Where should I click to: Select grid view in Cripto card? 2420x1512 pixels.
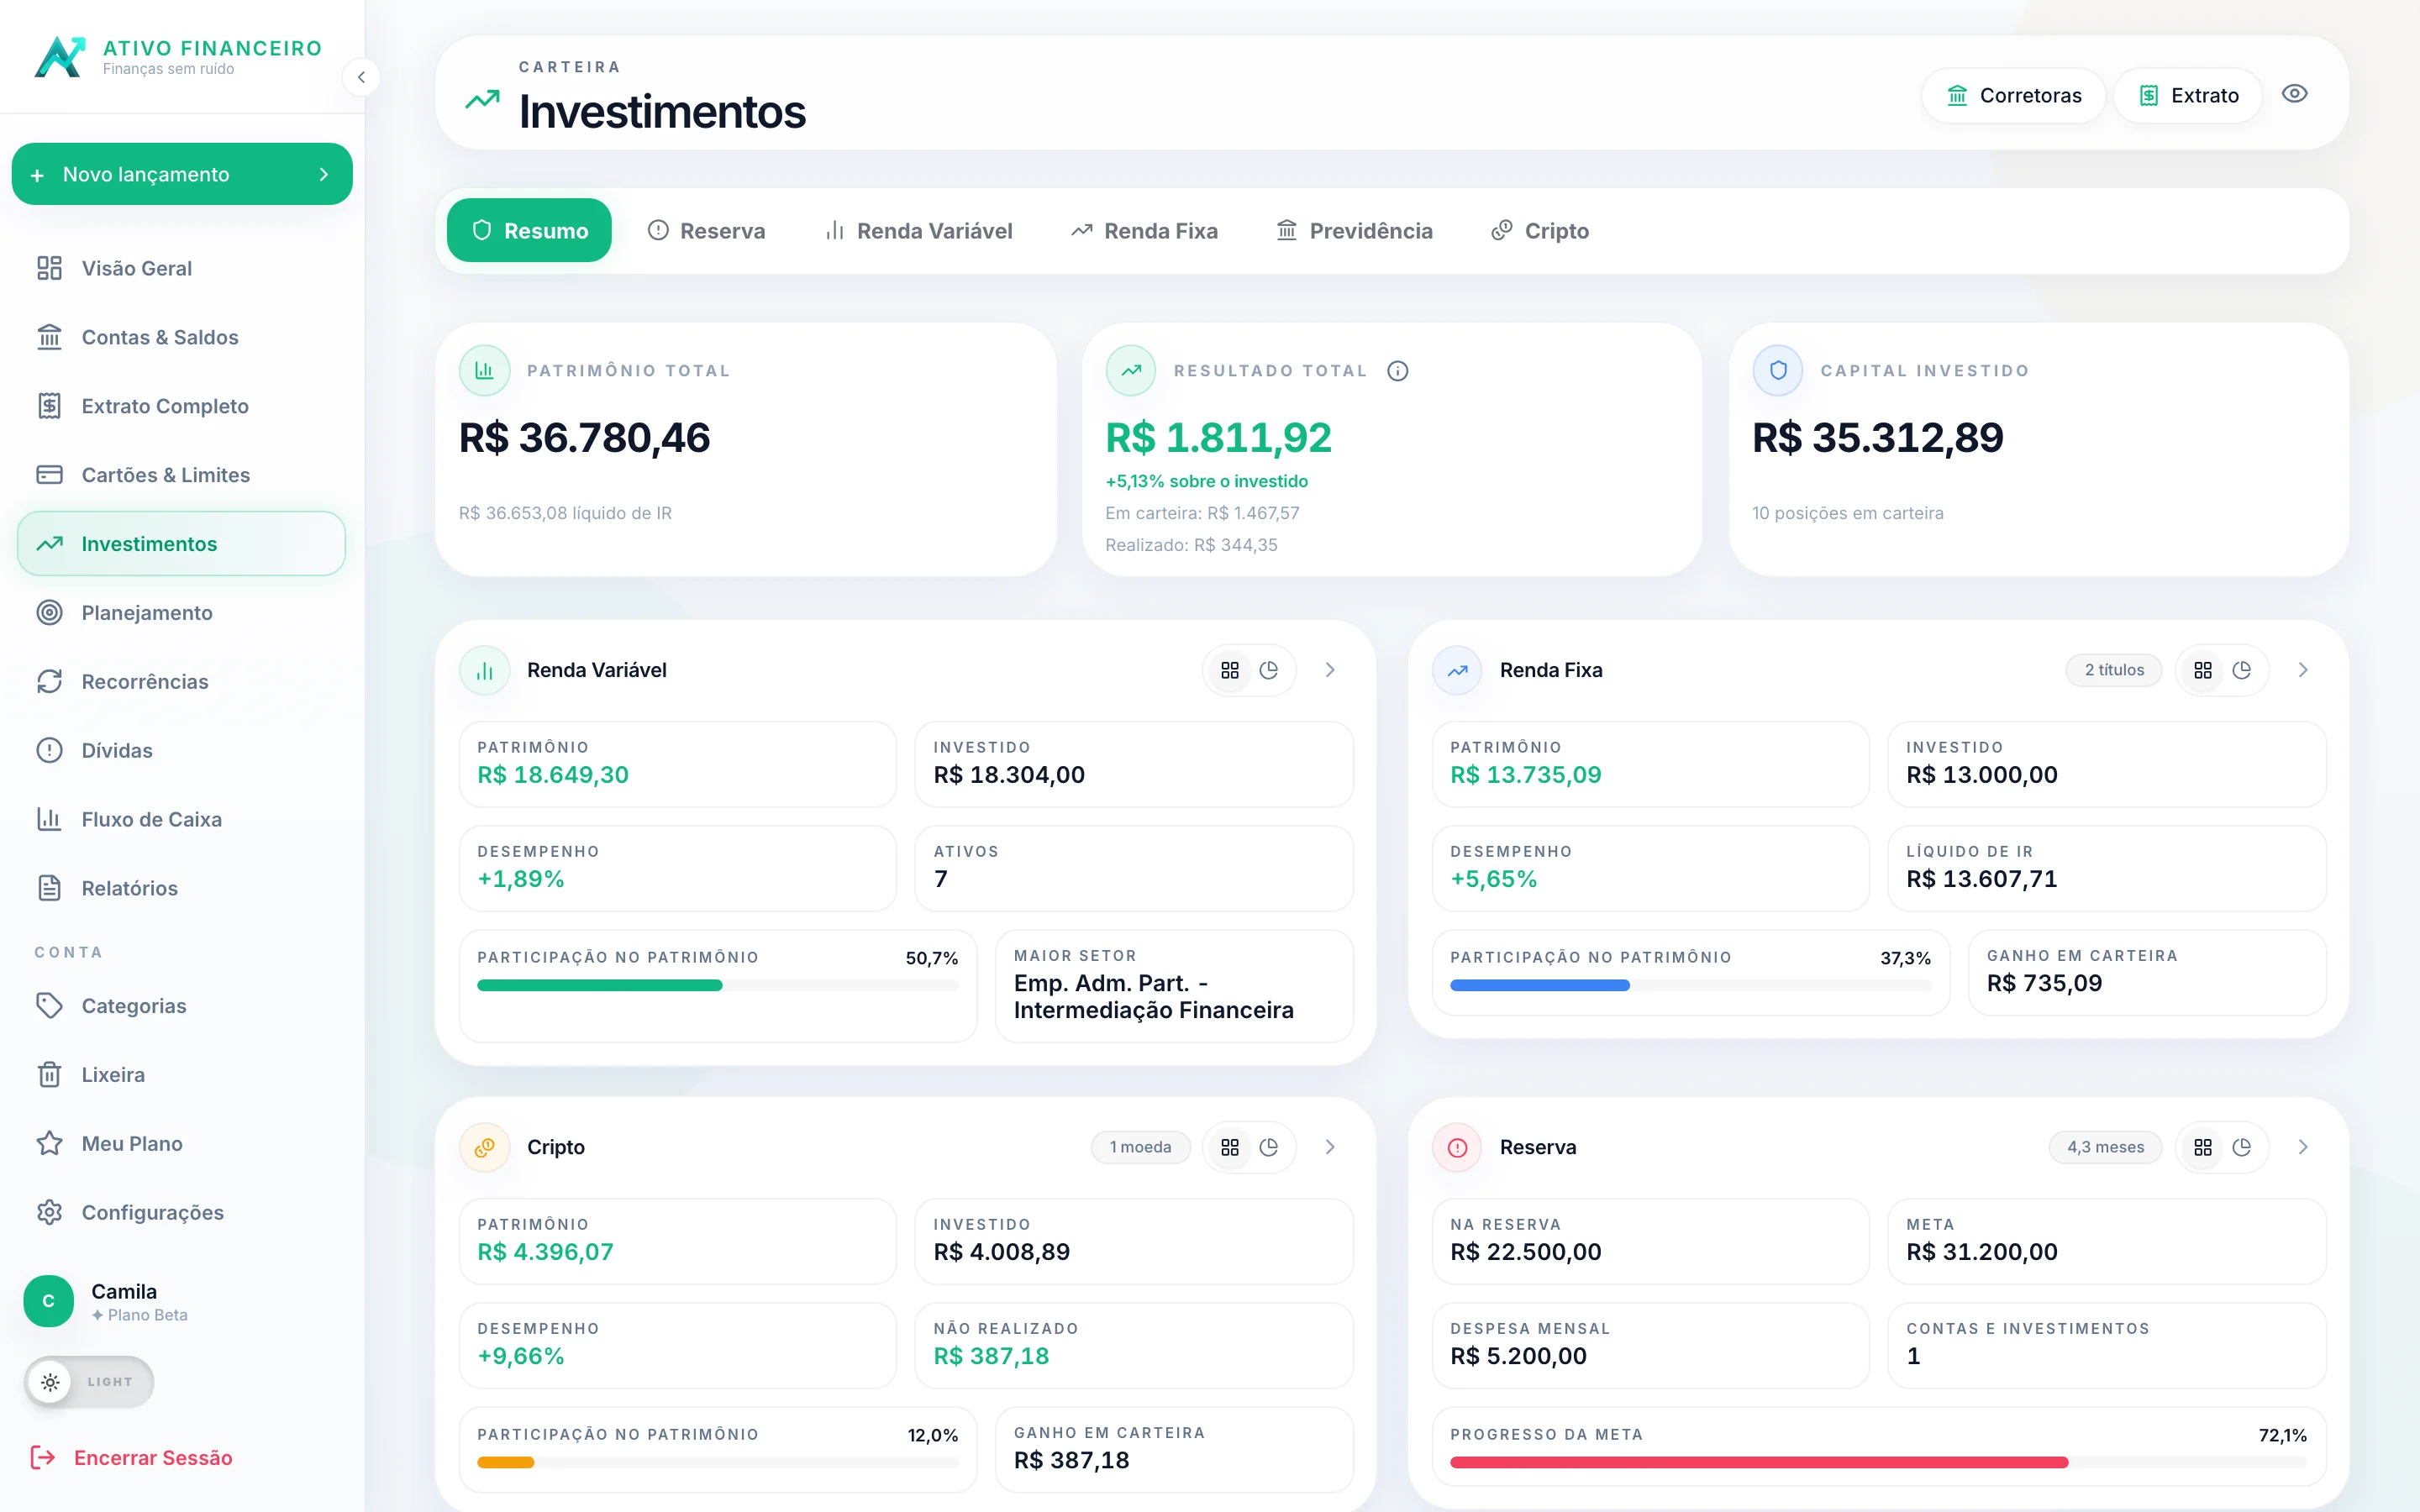pos(1230,1147)
